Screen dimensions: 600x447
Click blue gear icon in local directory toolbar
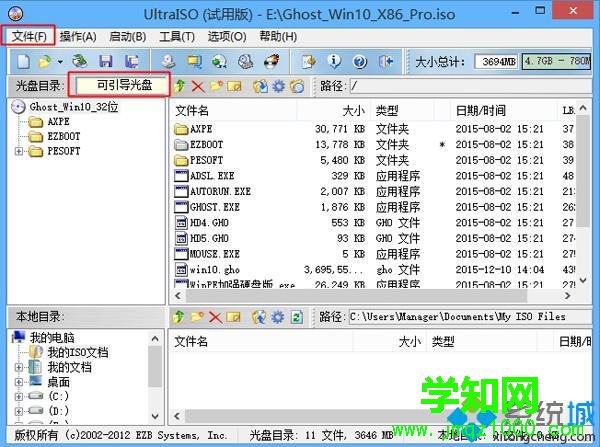tap(278, 317)
